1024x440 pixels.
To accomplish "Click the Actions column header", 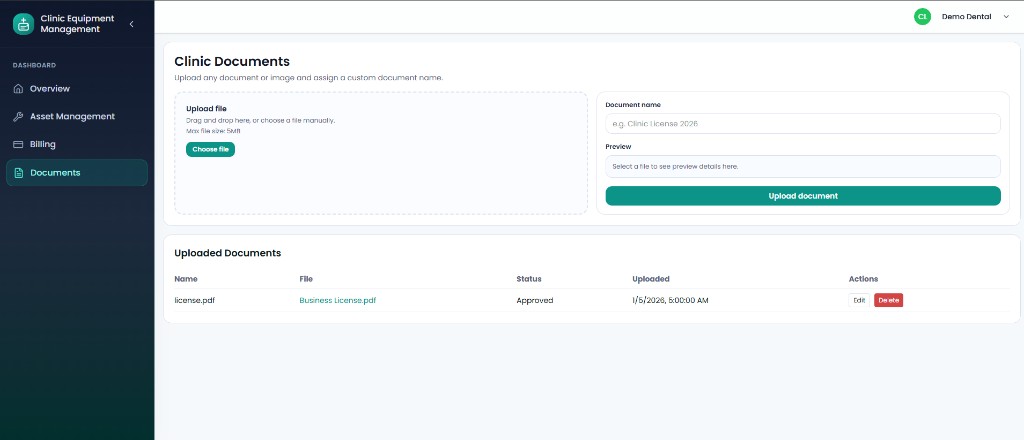I will coord(863,279).
